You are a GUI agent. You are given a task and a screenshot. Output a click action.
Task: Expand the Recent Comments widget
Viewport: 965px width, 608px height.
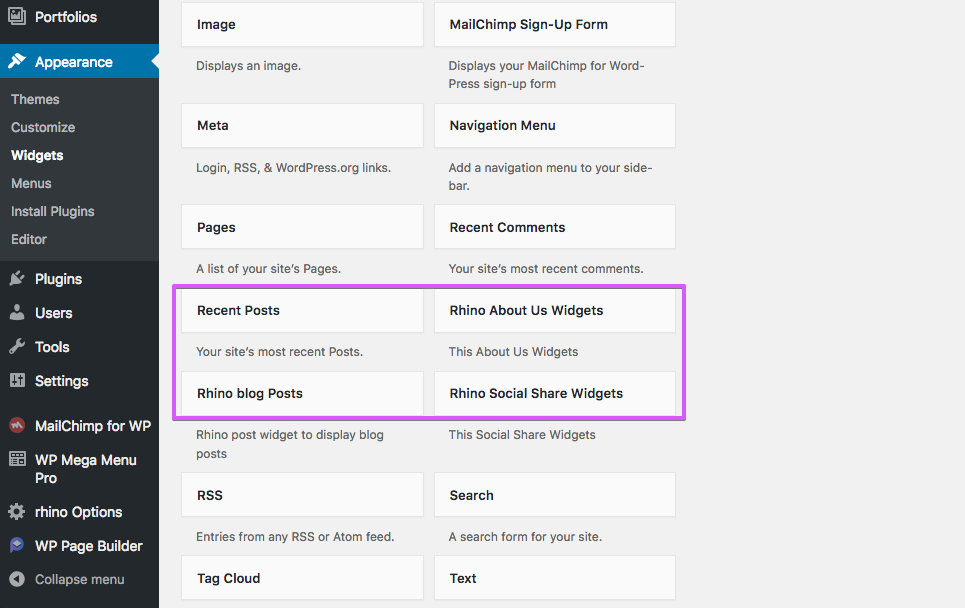555,227
